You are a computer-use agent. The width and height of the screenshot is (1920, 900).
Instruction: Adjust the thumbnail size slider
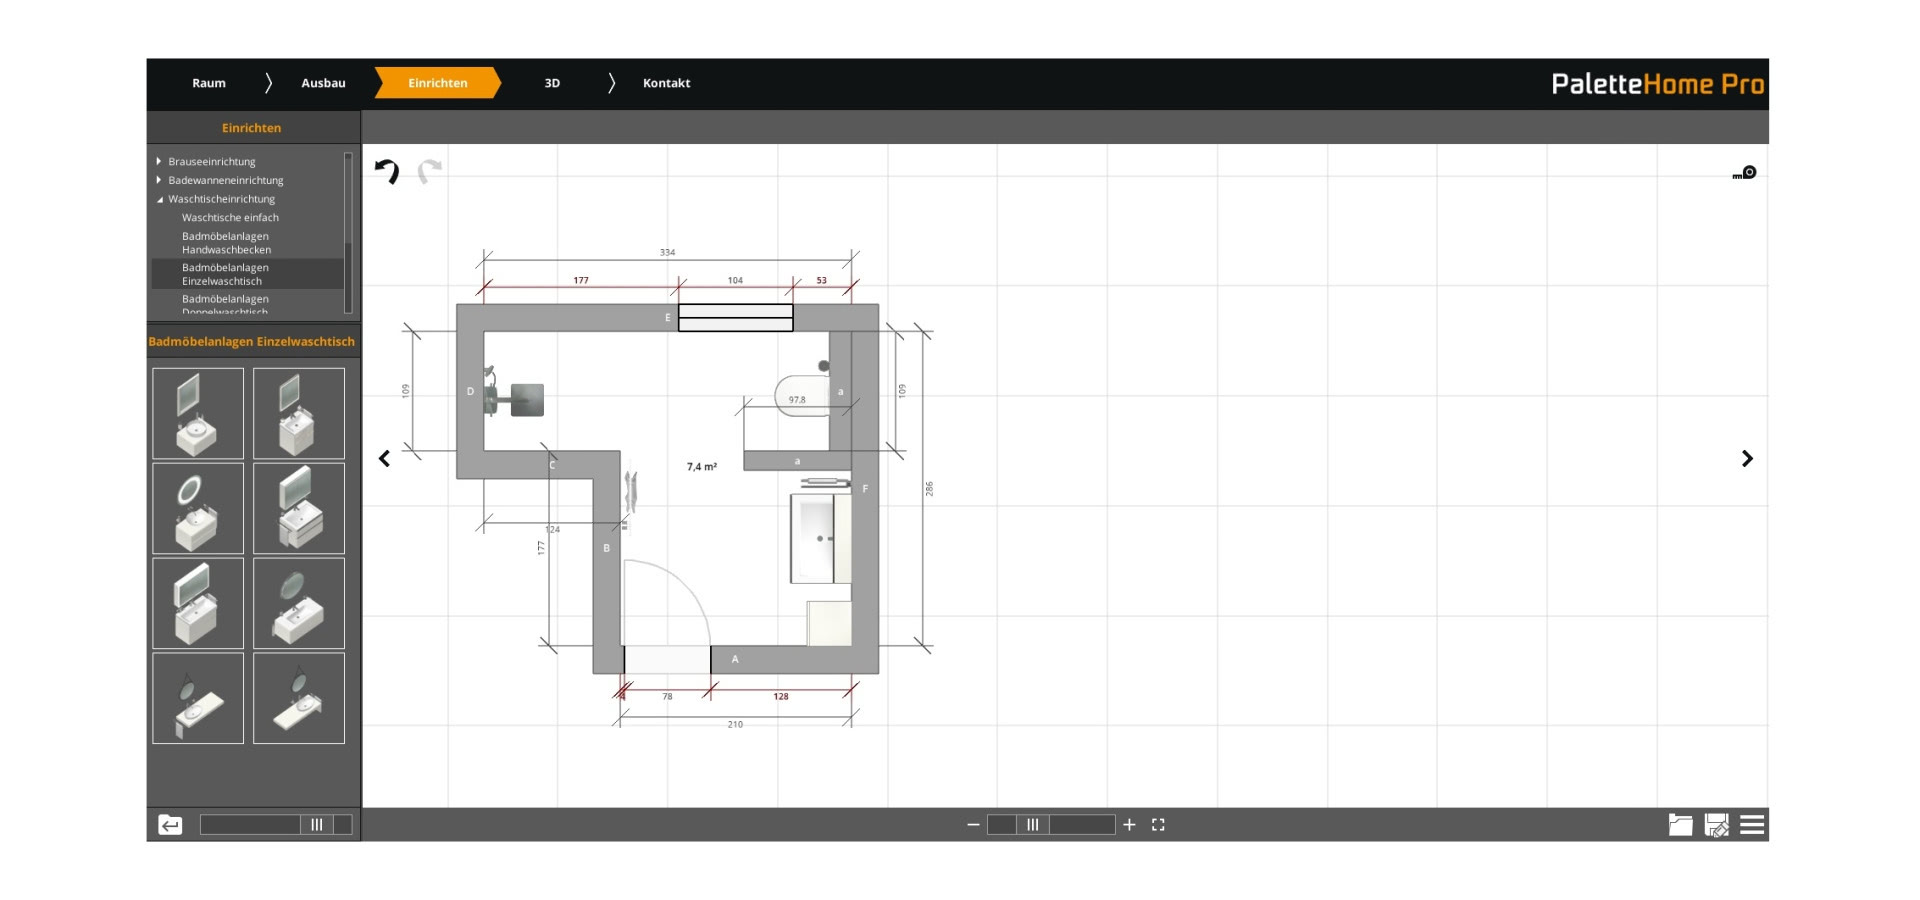coord(316,825)
